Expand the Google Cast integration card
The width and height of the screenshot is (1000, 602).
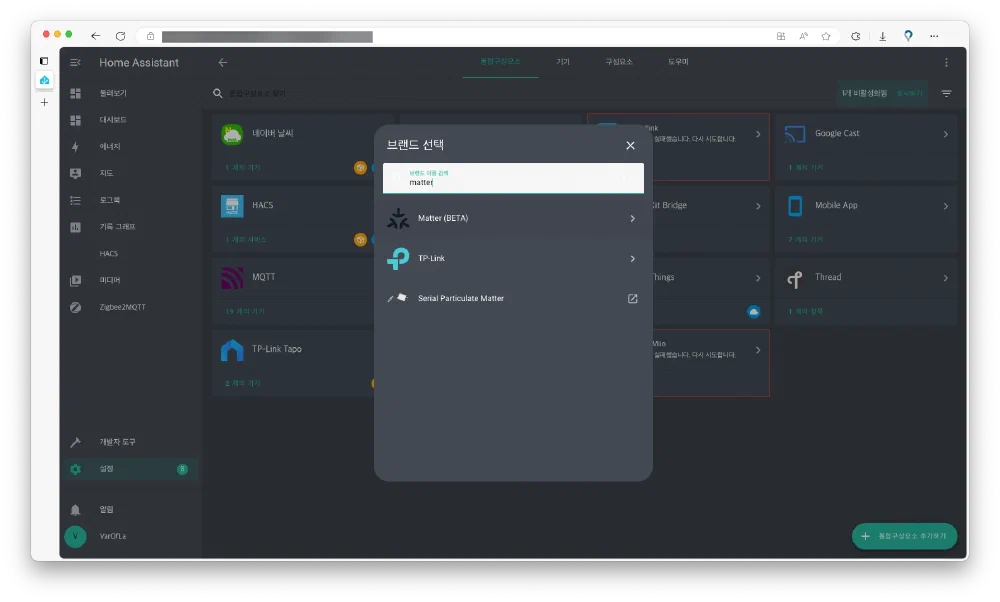tap(945, 134)
